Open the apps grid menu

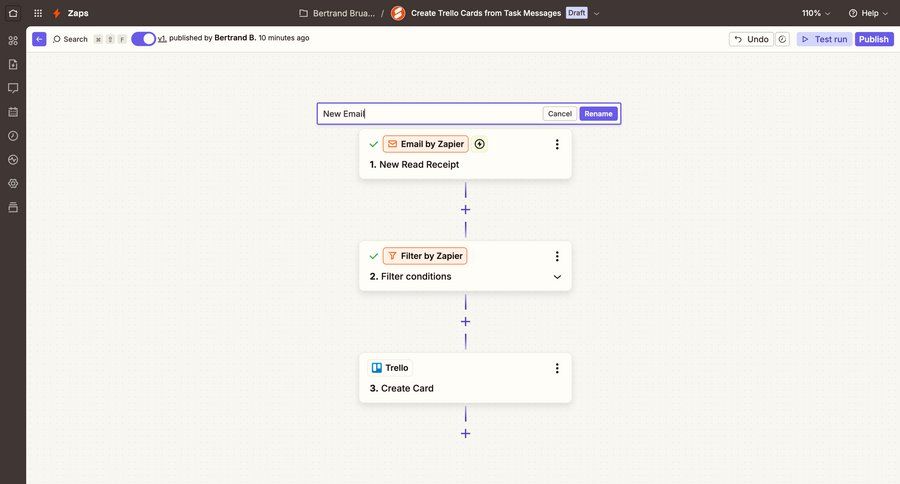tap(38, 13)
